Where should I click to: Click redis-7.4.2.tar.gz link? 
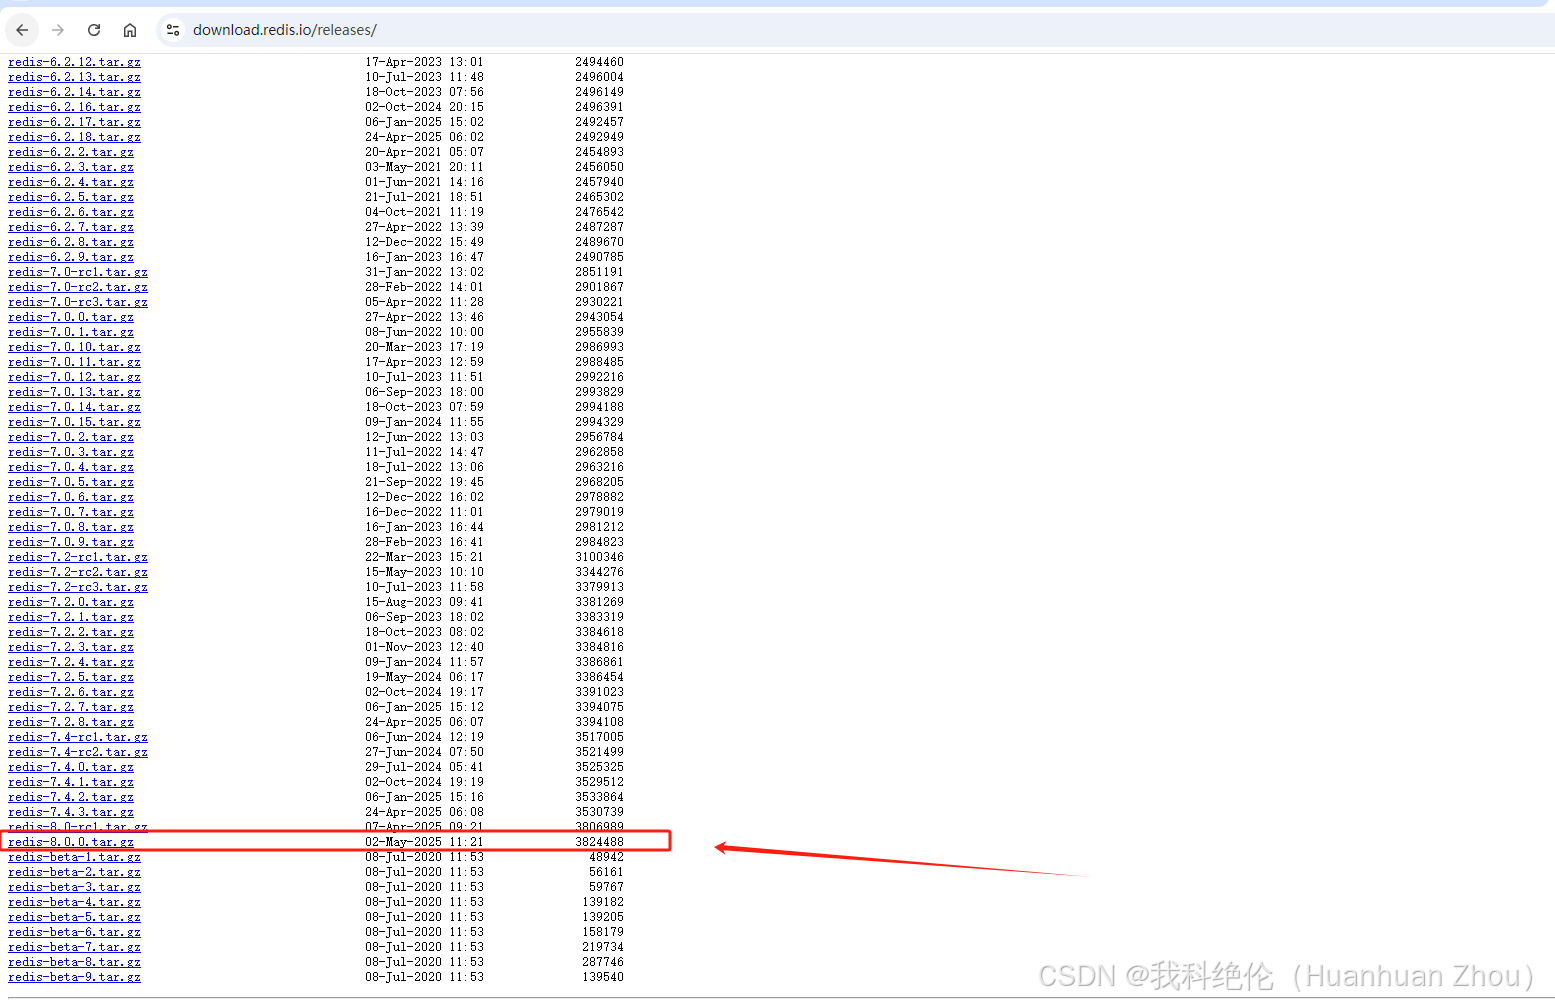click(71, 797)
